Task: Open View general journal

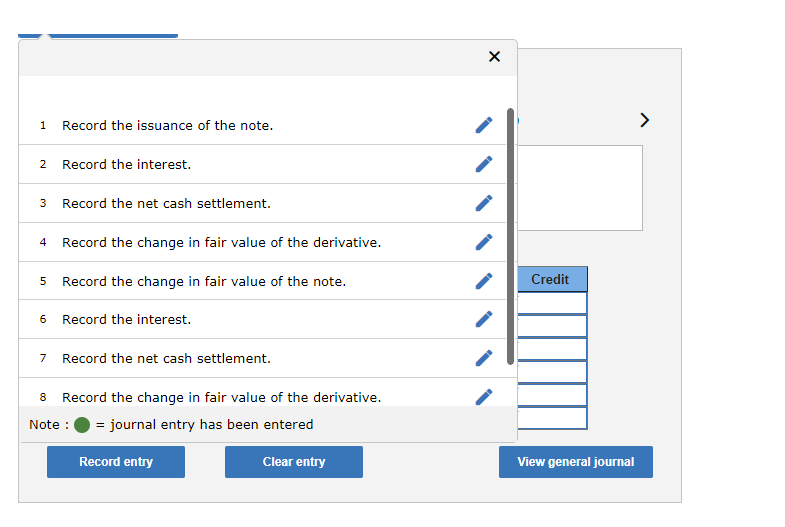Action: pyautogui.click(x=575, y=462)
